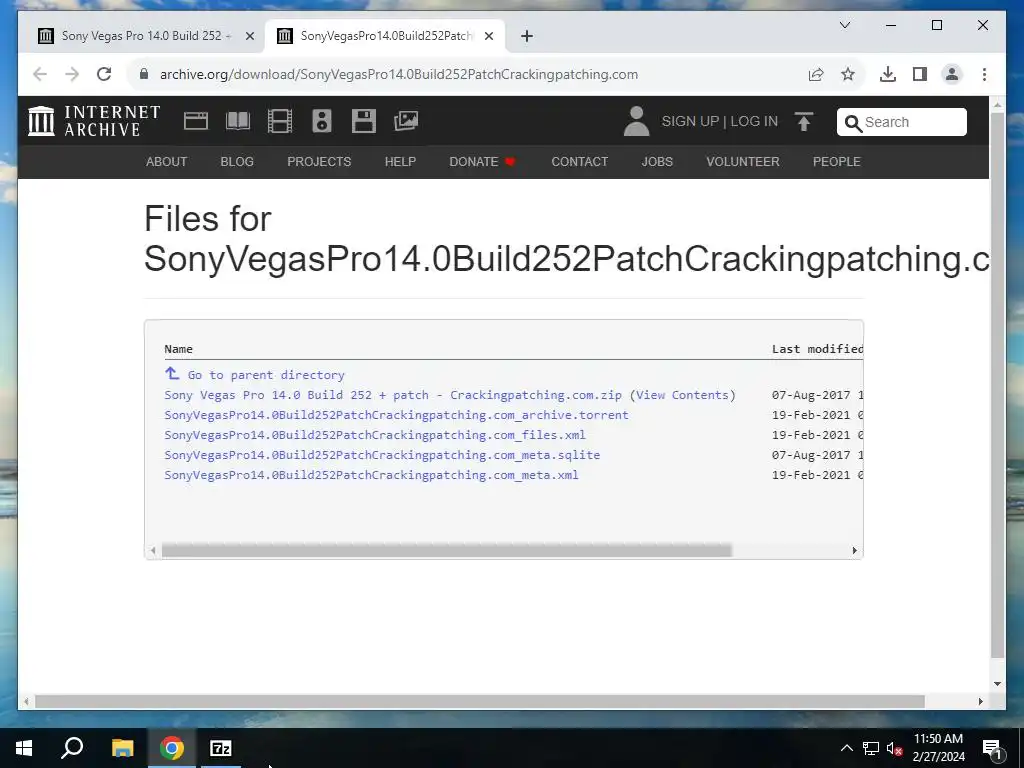Viewport: 1024px width, 768px height.
Task: Open the _archive.torrent file link
Action: click(x=396, y=415)
